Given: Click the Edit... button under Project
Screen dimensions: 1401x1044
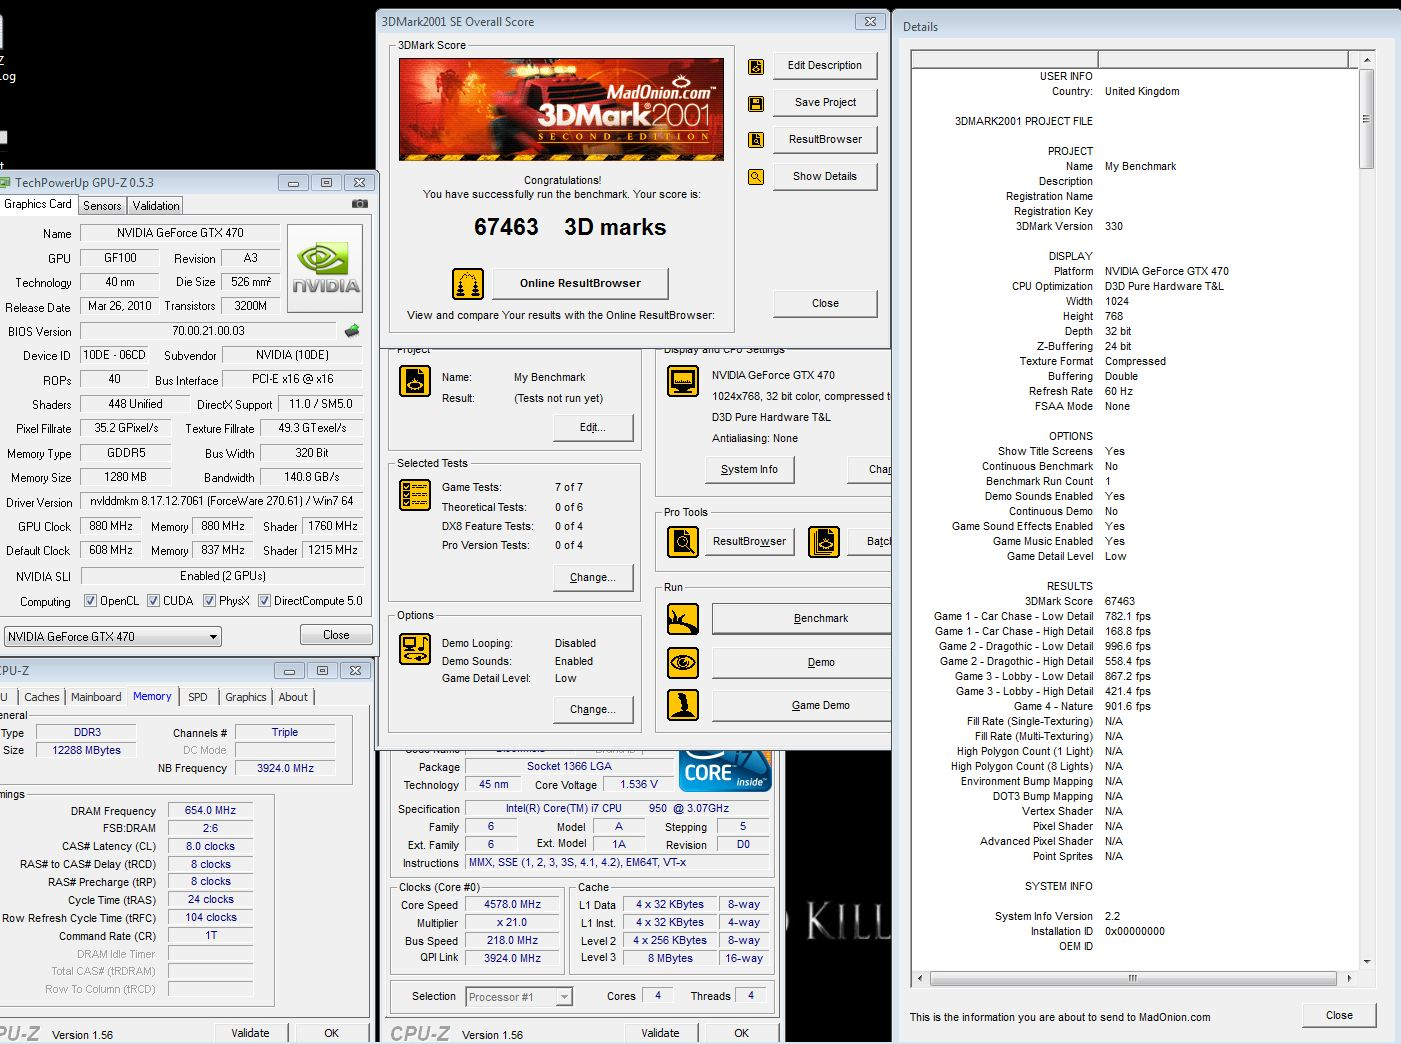Looking at the screenshot, I should pyautogui.click(x=593, y=428).
